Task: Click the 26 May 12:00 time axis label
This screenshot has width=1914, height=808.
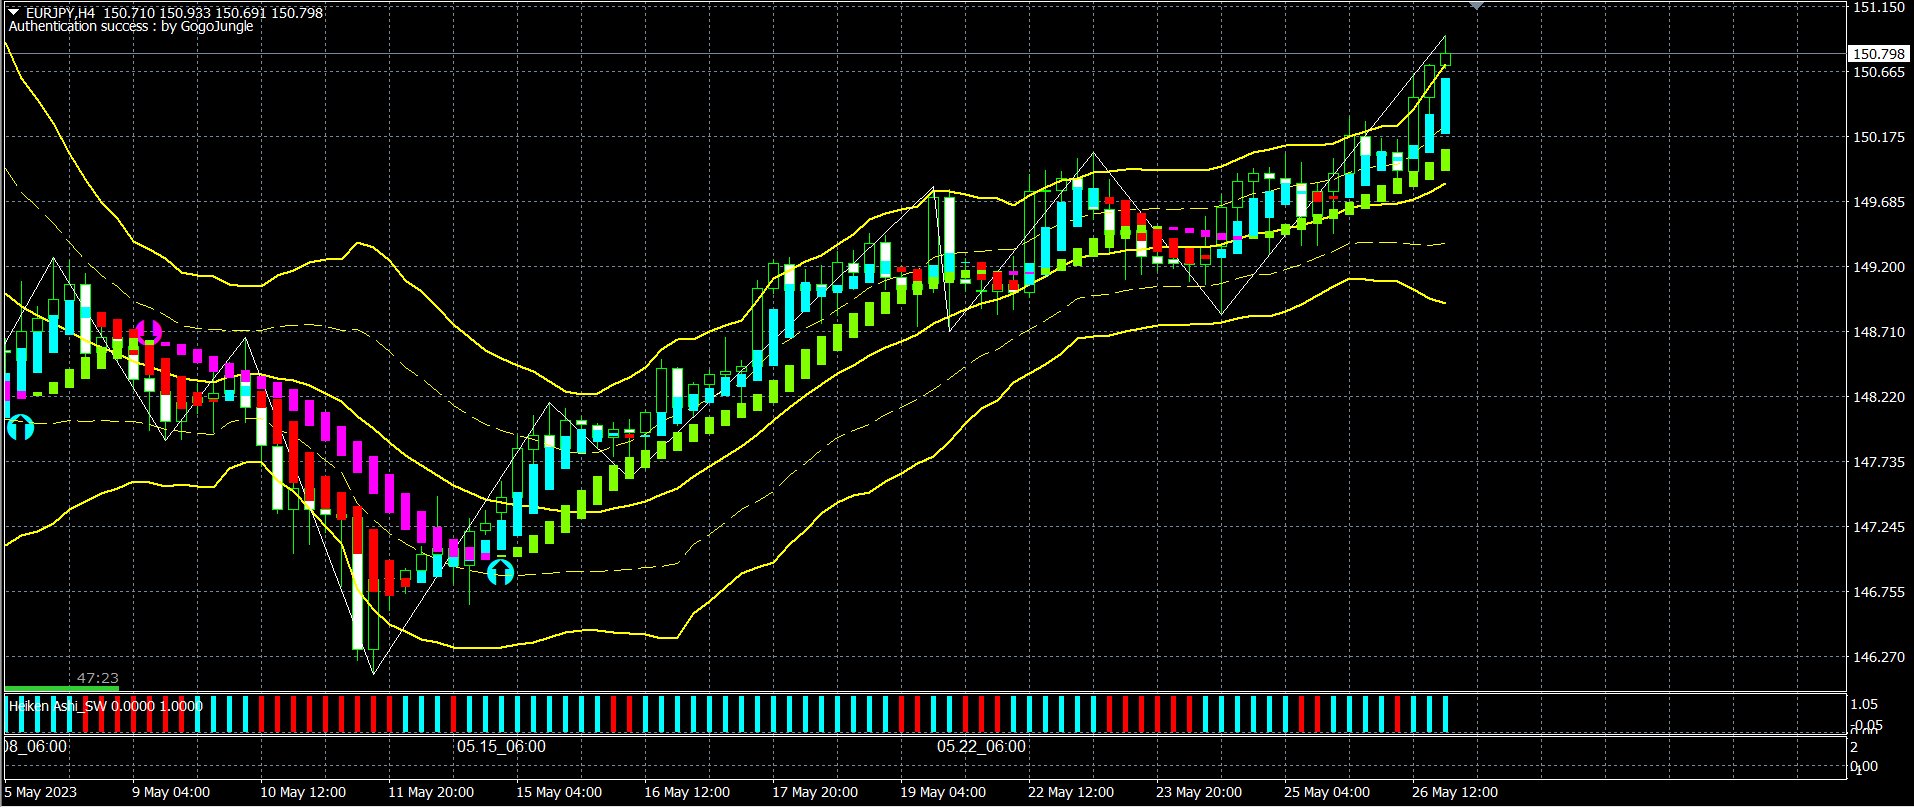Action: coord(1454,792)
